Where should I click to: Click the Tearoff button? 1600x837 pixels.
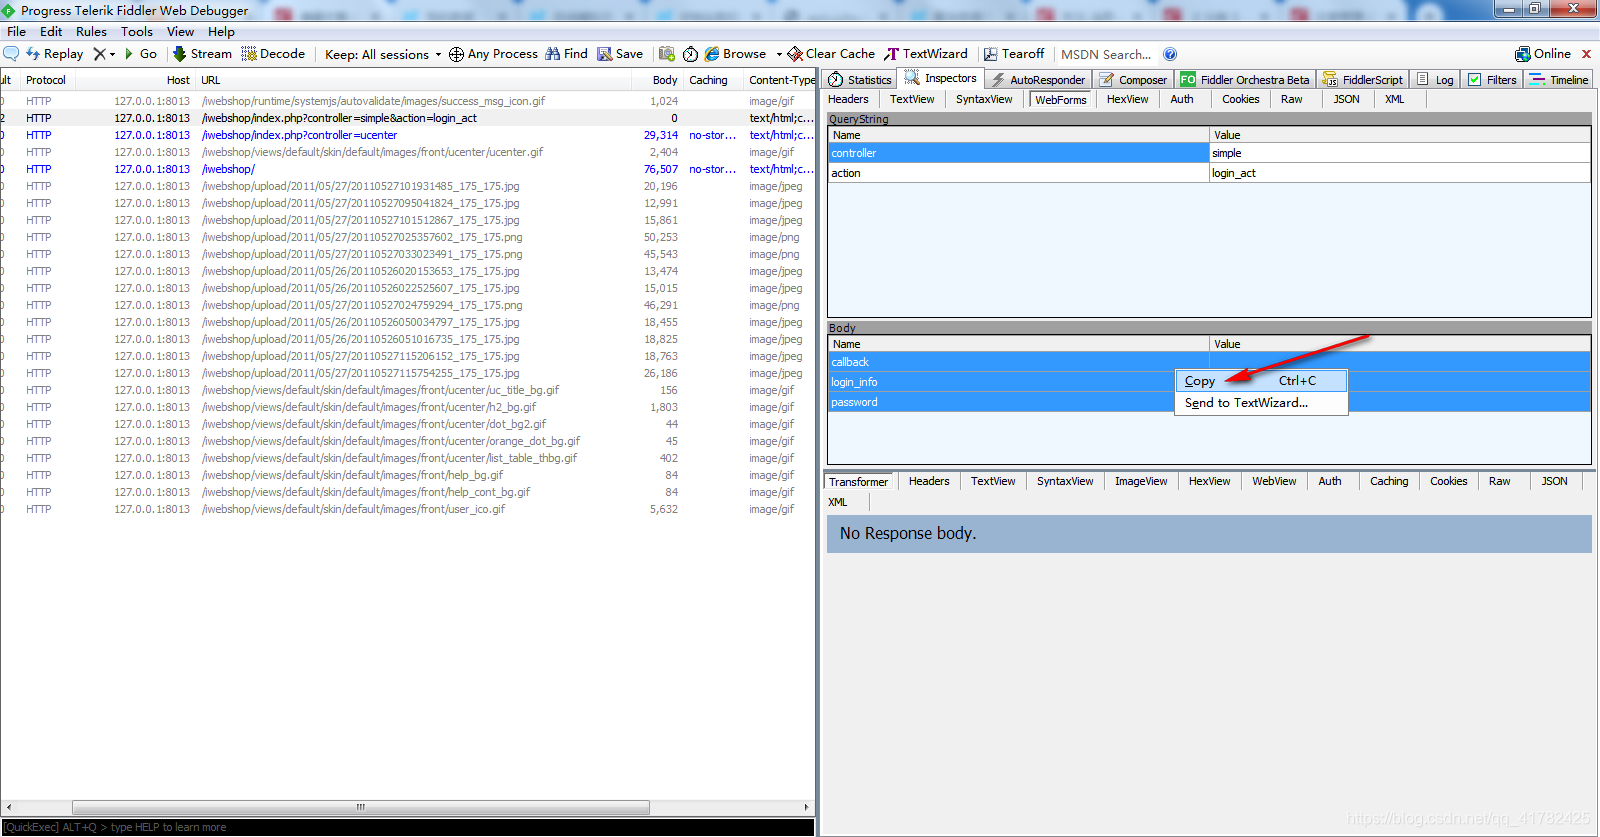(1014, 54)
